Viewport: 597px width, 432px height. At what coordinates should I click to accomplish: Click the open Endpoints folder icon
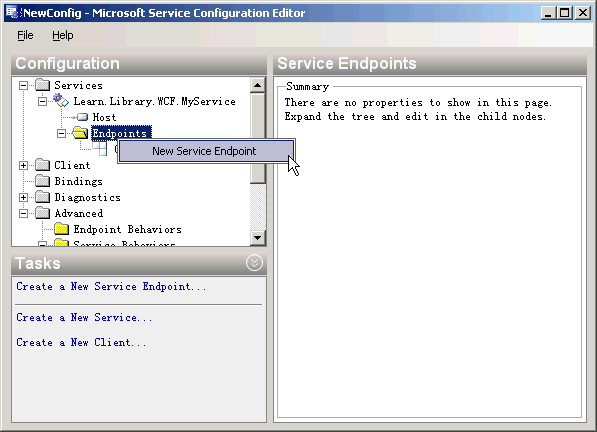[80, 133]
